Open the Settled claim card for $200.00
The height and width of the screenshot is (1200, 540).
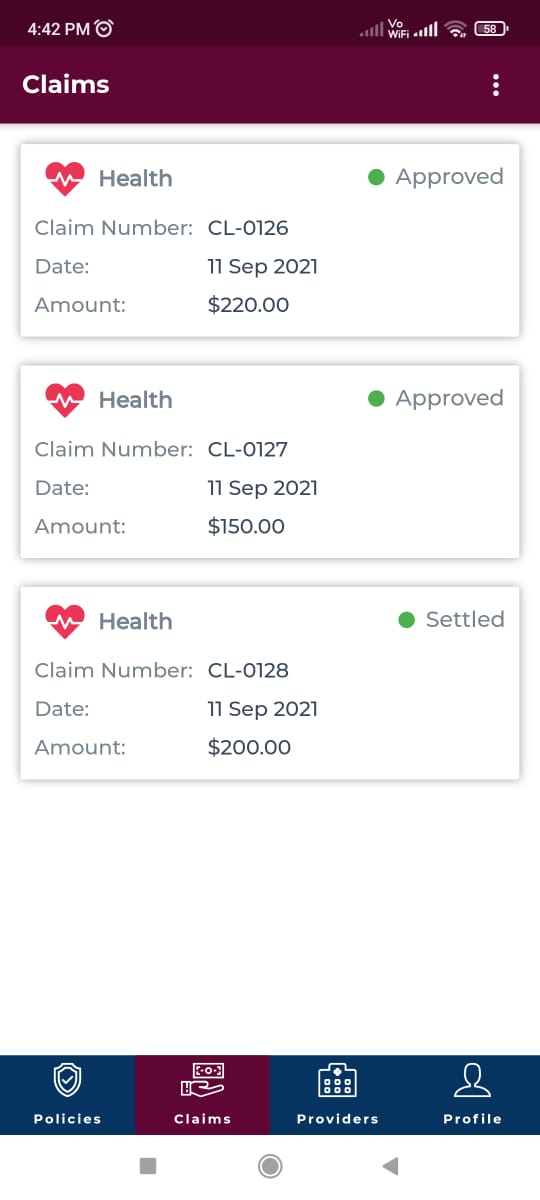coord(270,682)
